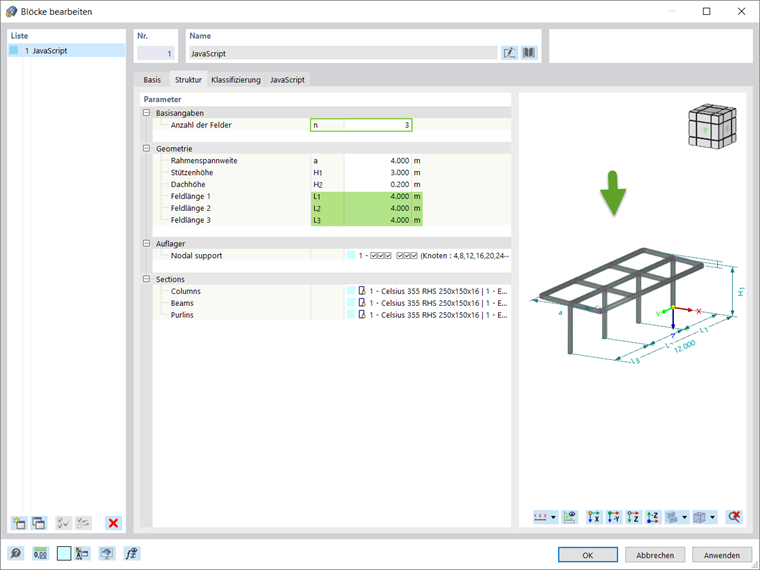Set view in -Y direction
760x570 pixels.
tap(614, 517)
